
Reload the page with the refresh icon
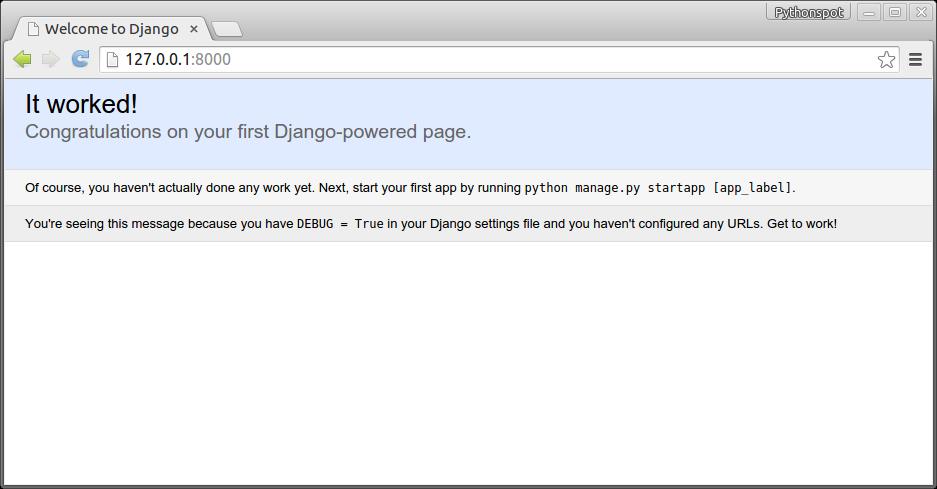(x=80, y=59)
